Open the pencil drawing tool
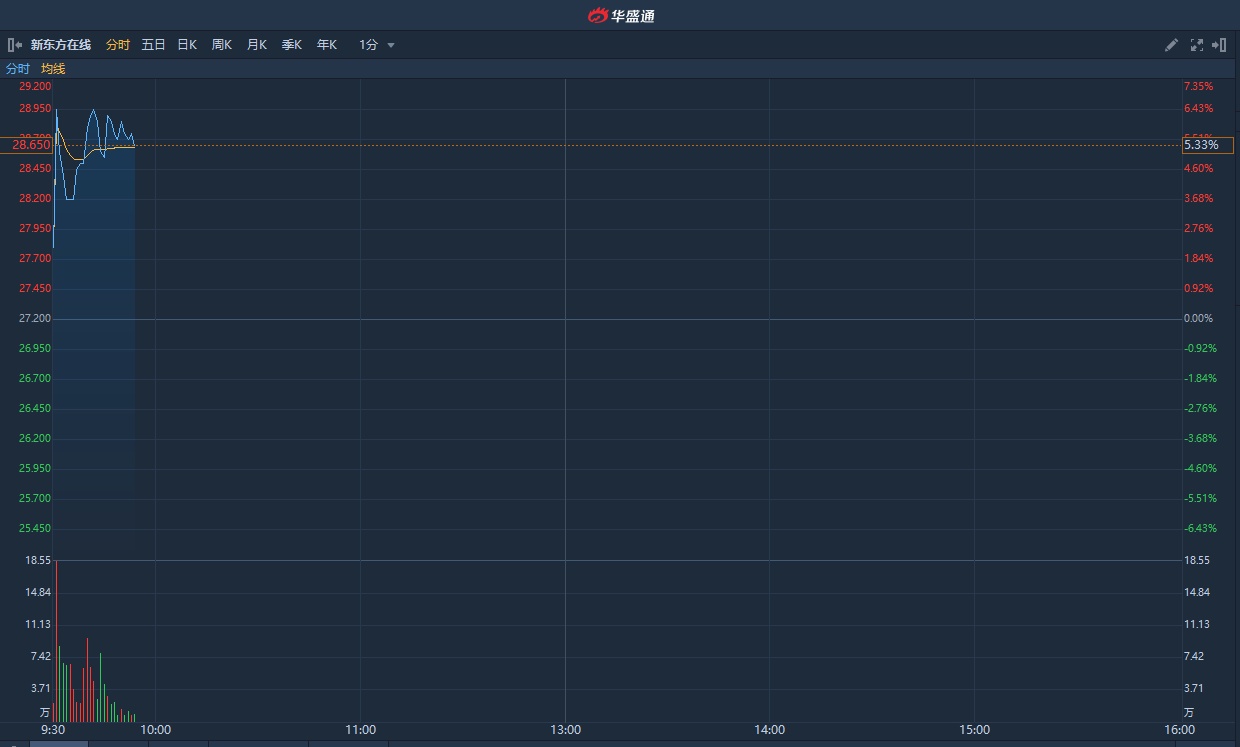 pyautogui.click(x=1172, y=45)
